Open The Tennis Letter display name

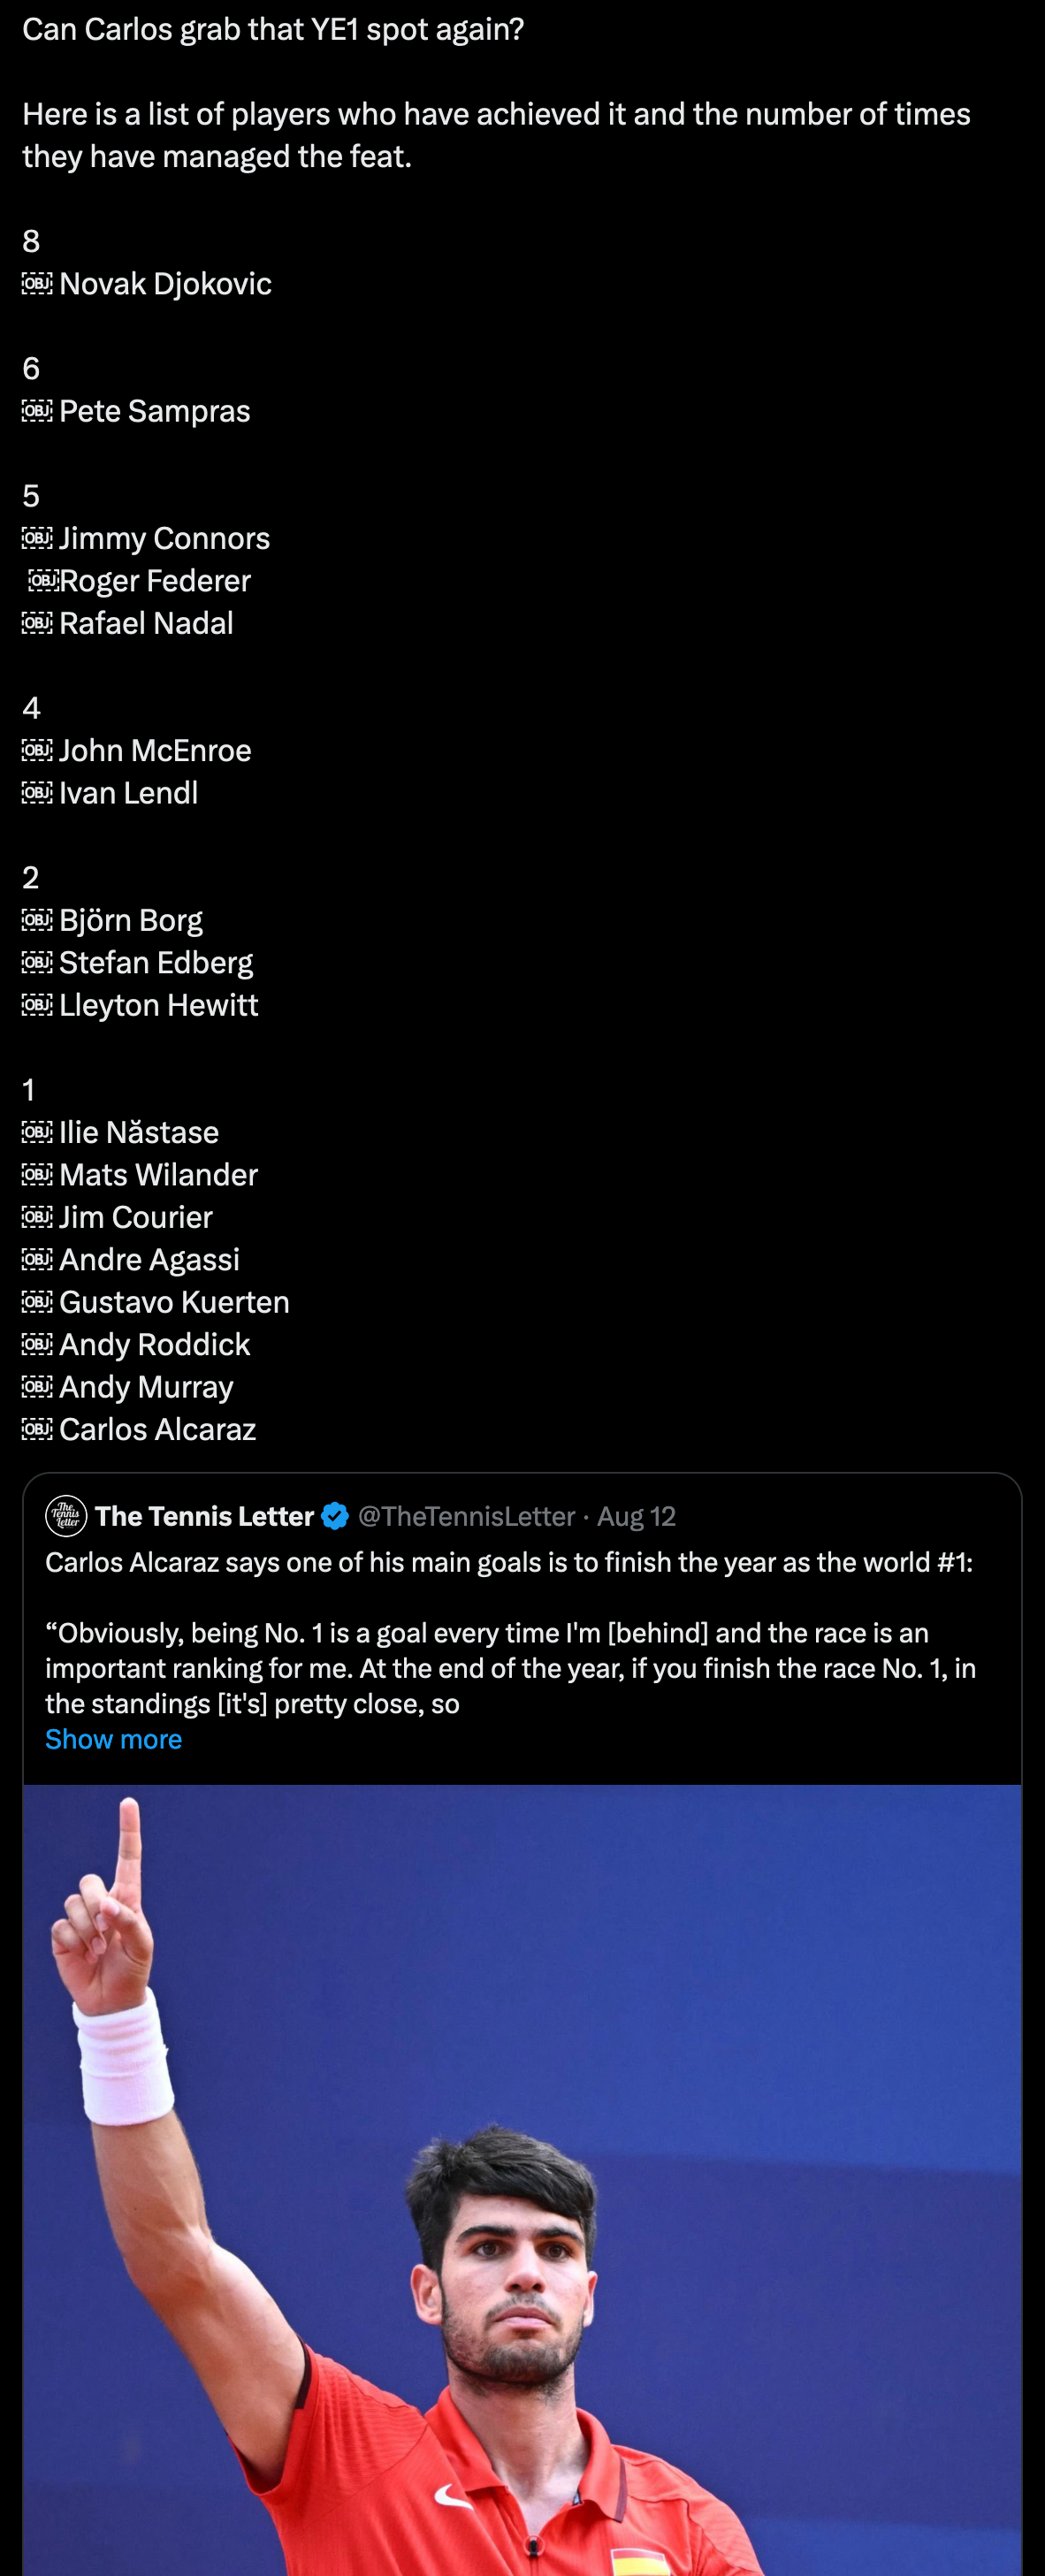[x=204, y=1516]
